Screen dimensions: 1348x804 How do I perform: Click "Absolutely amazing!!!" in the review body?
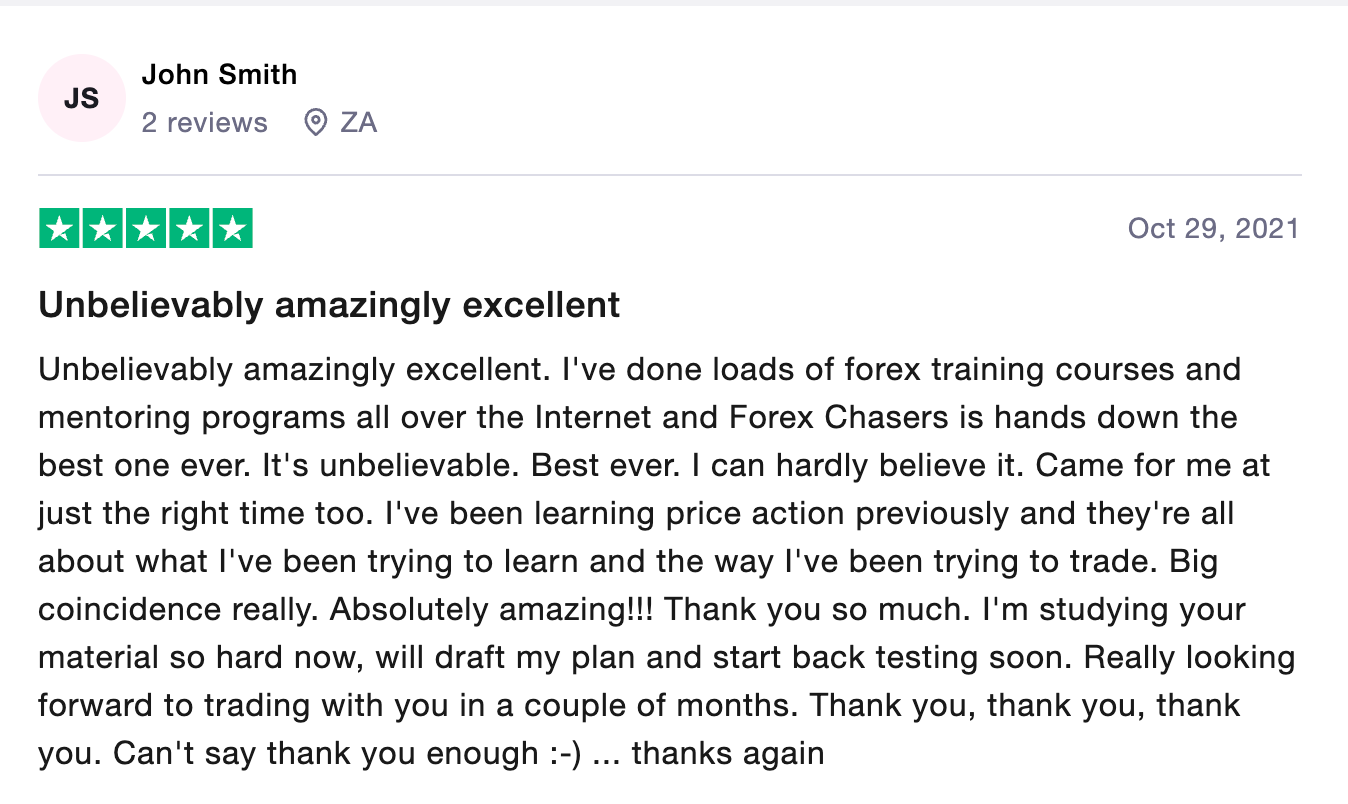click(492, 610)
